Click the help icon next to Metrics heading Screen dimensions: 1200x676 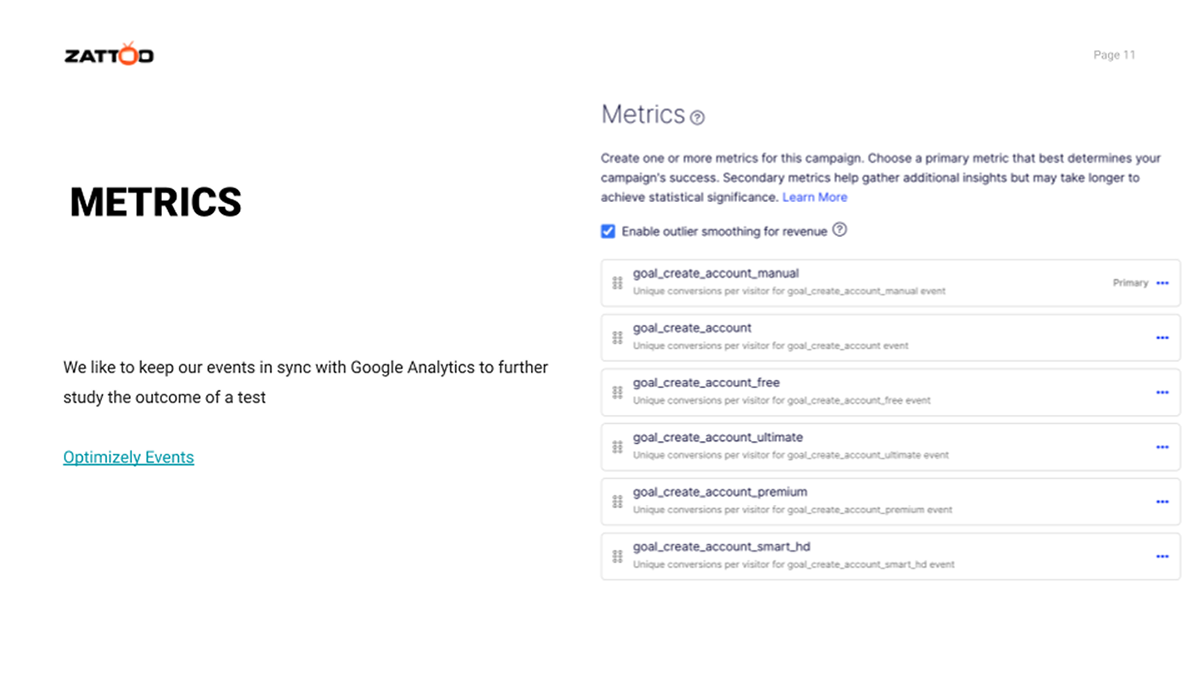(x=697, y=117)
